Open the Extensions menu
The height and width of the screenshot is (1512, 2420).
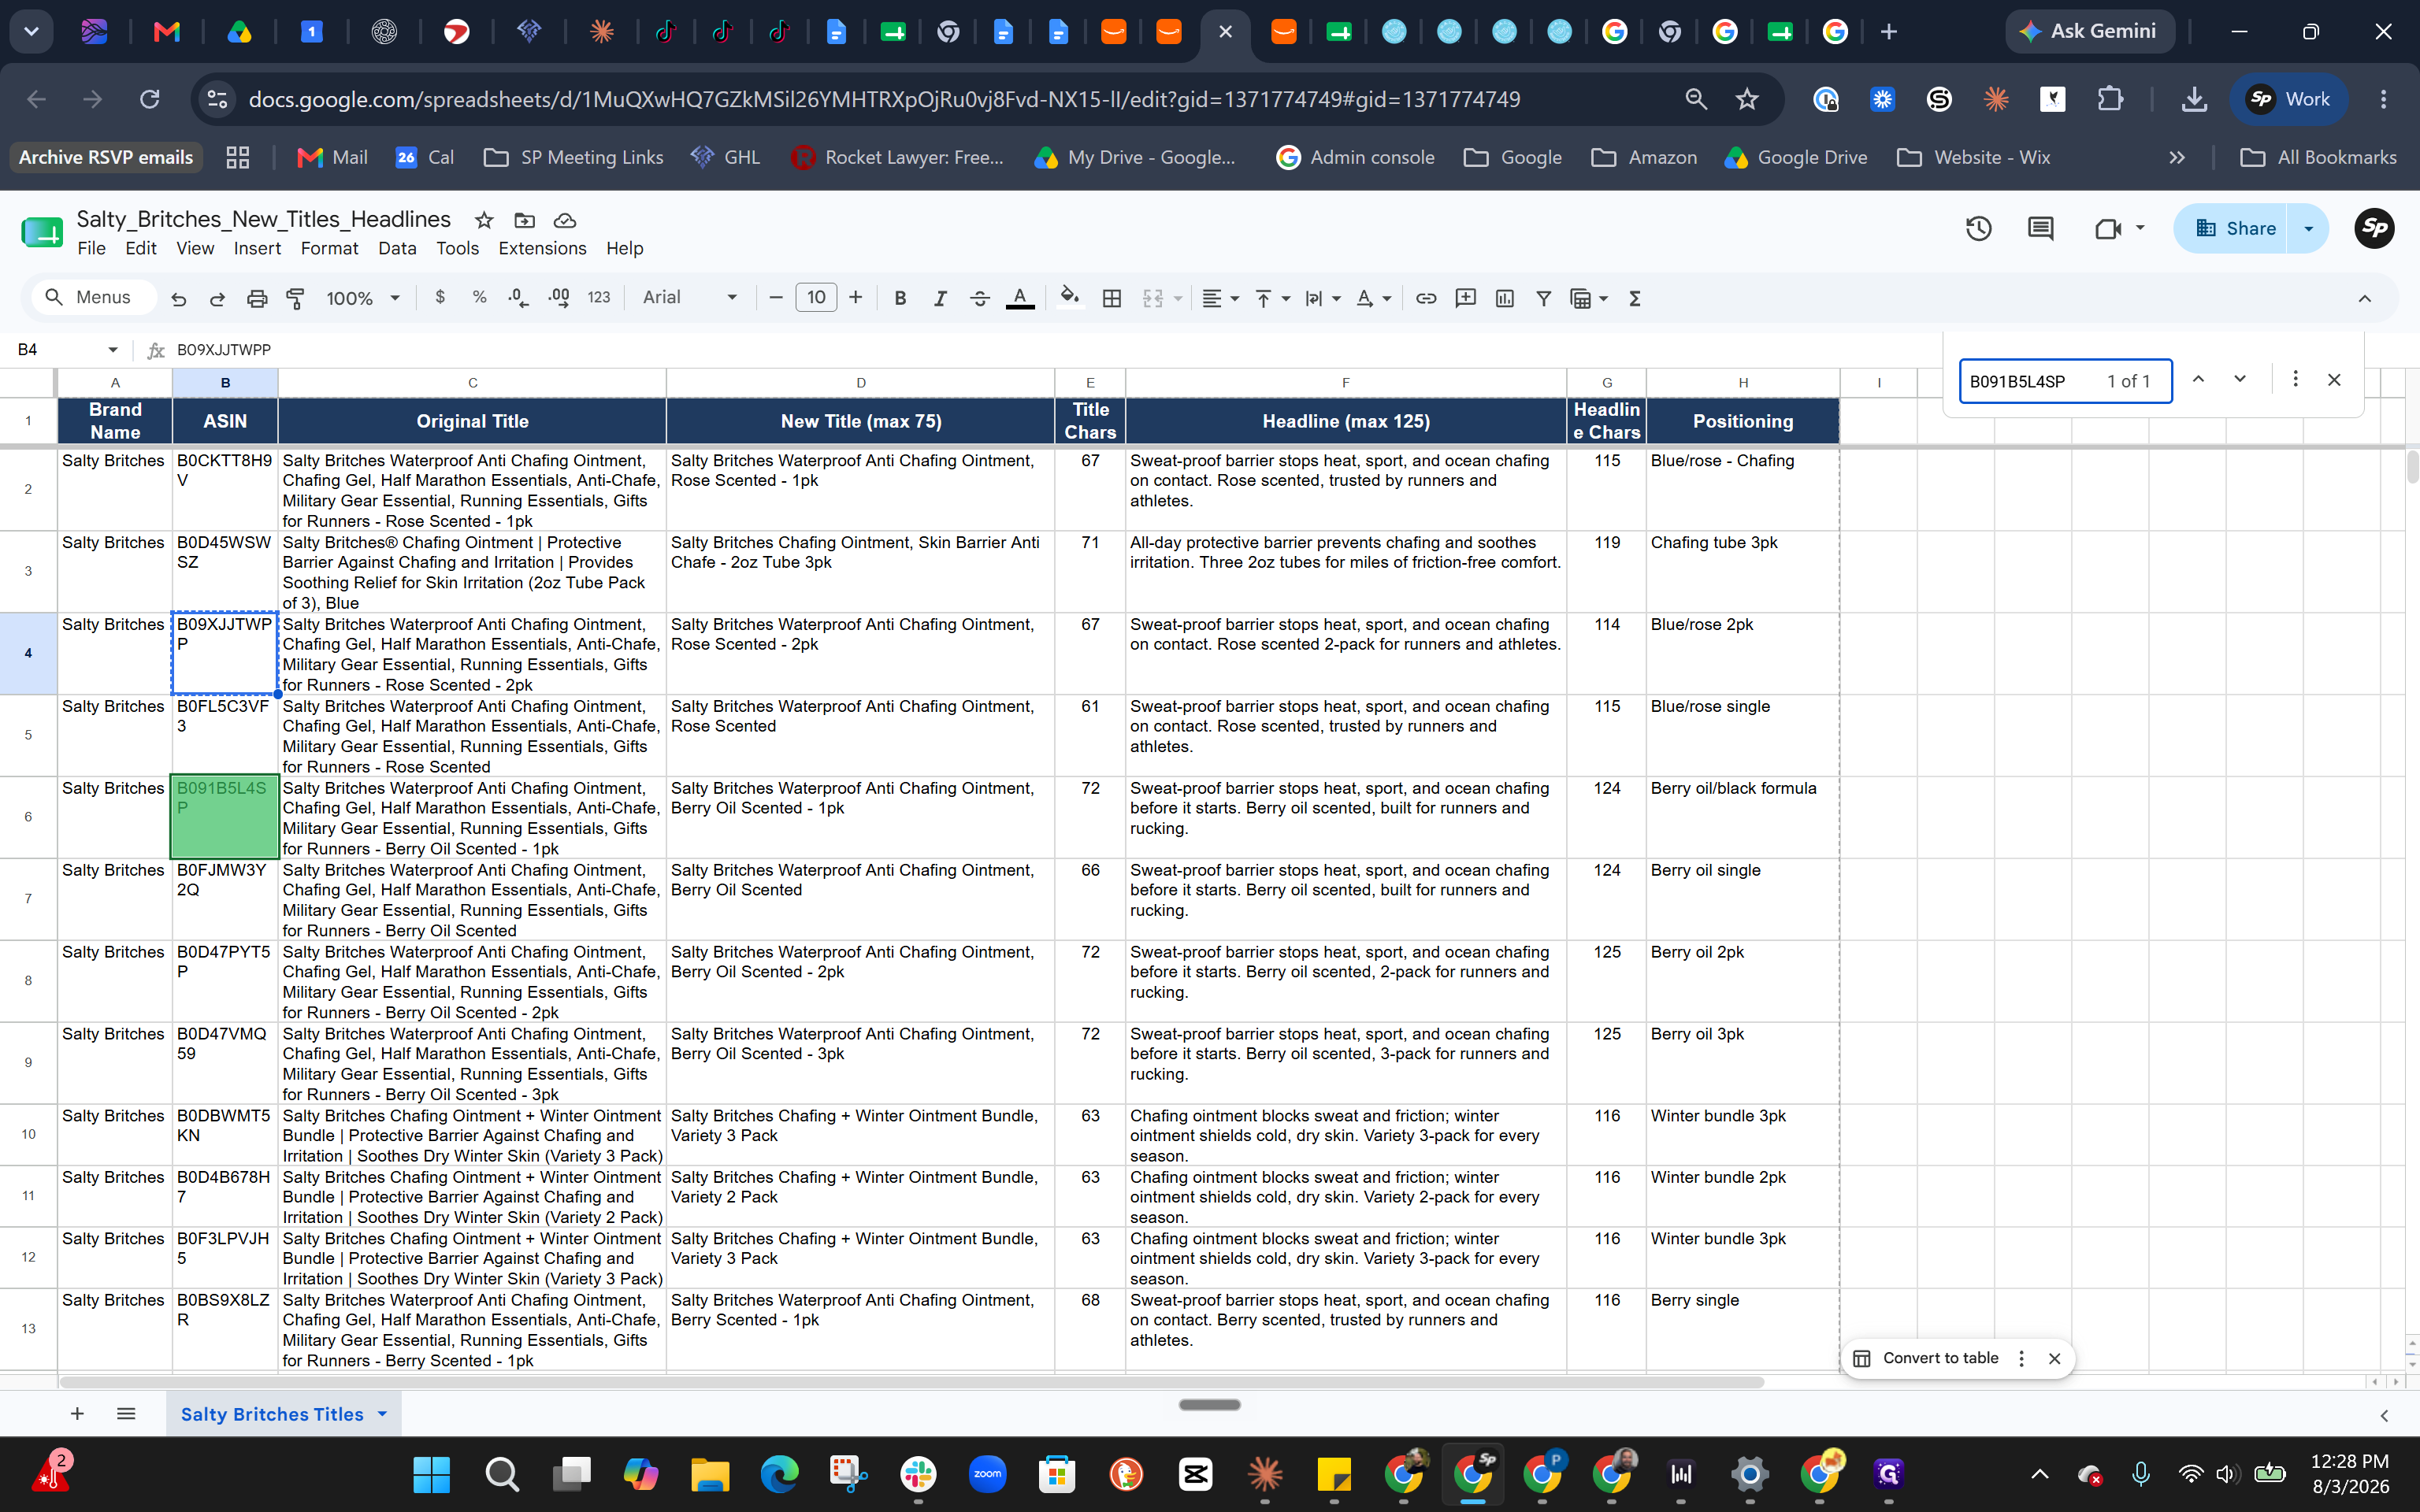542,248
